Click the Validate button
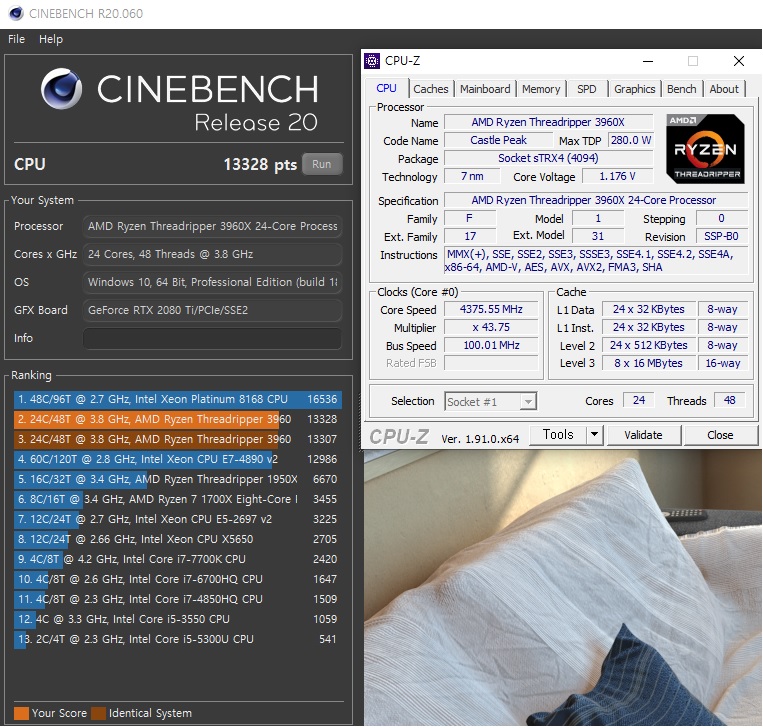 [x=643, y=435]
